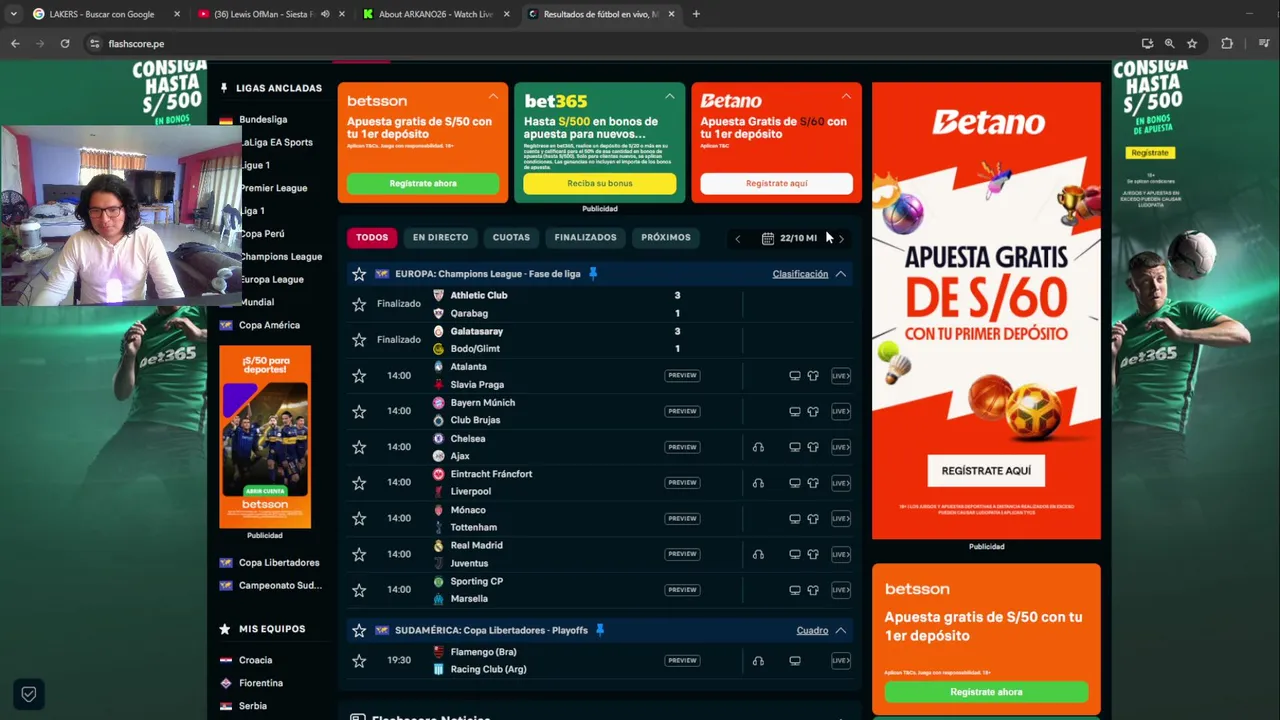Click PREVIEW button for Chelsea vs Ajax
This screenshot has width=1280, height=720.
click(x=682, y=447)
